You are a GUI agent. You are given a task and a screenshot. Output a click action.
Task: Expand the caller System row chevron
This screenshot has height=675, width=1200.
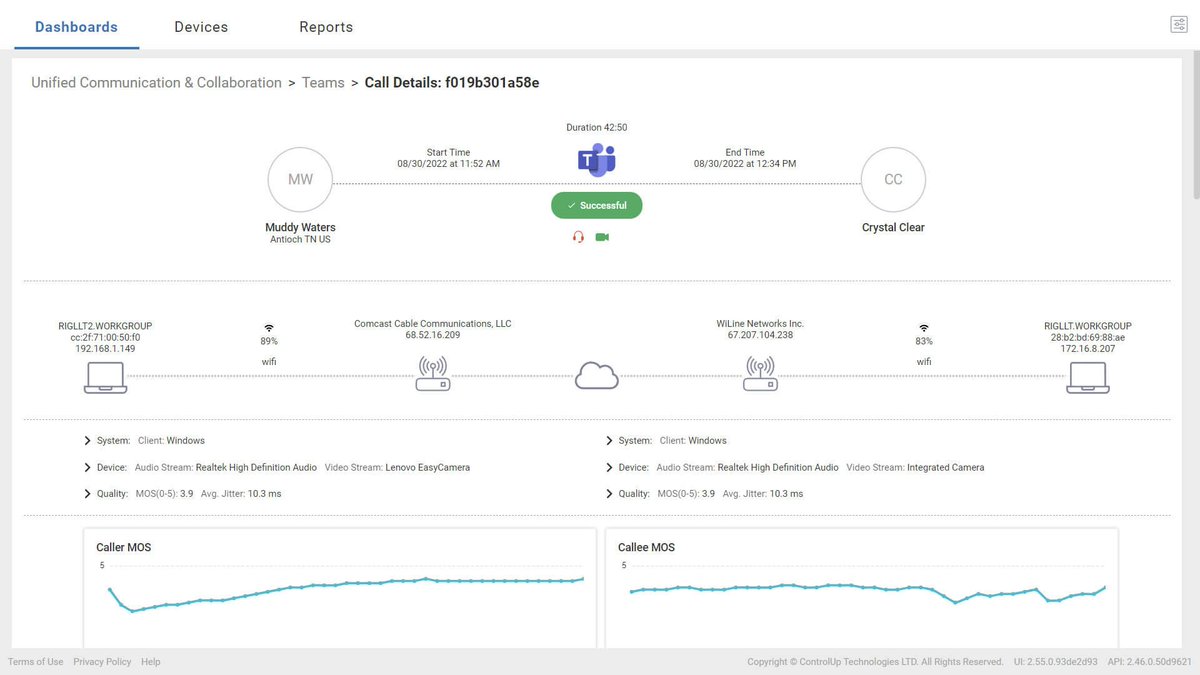[88, 440]
